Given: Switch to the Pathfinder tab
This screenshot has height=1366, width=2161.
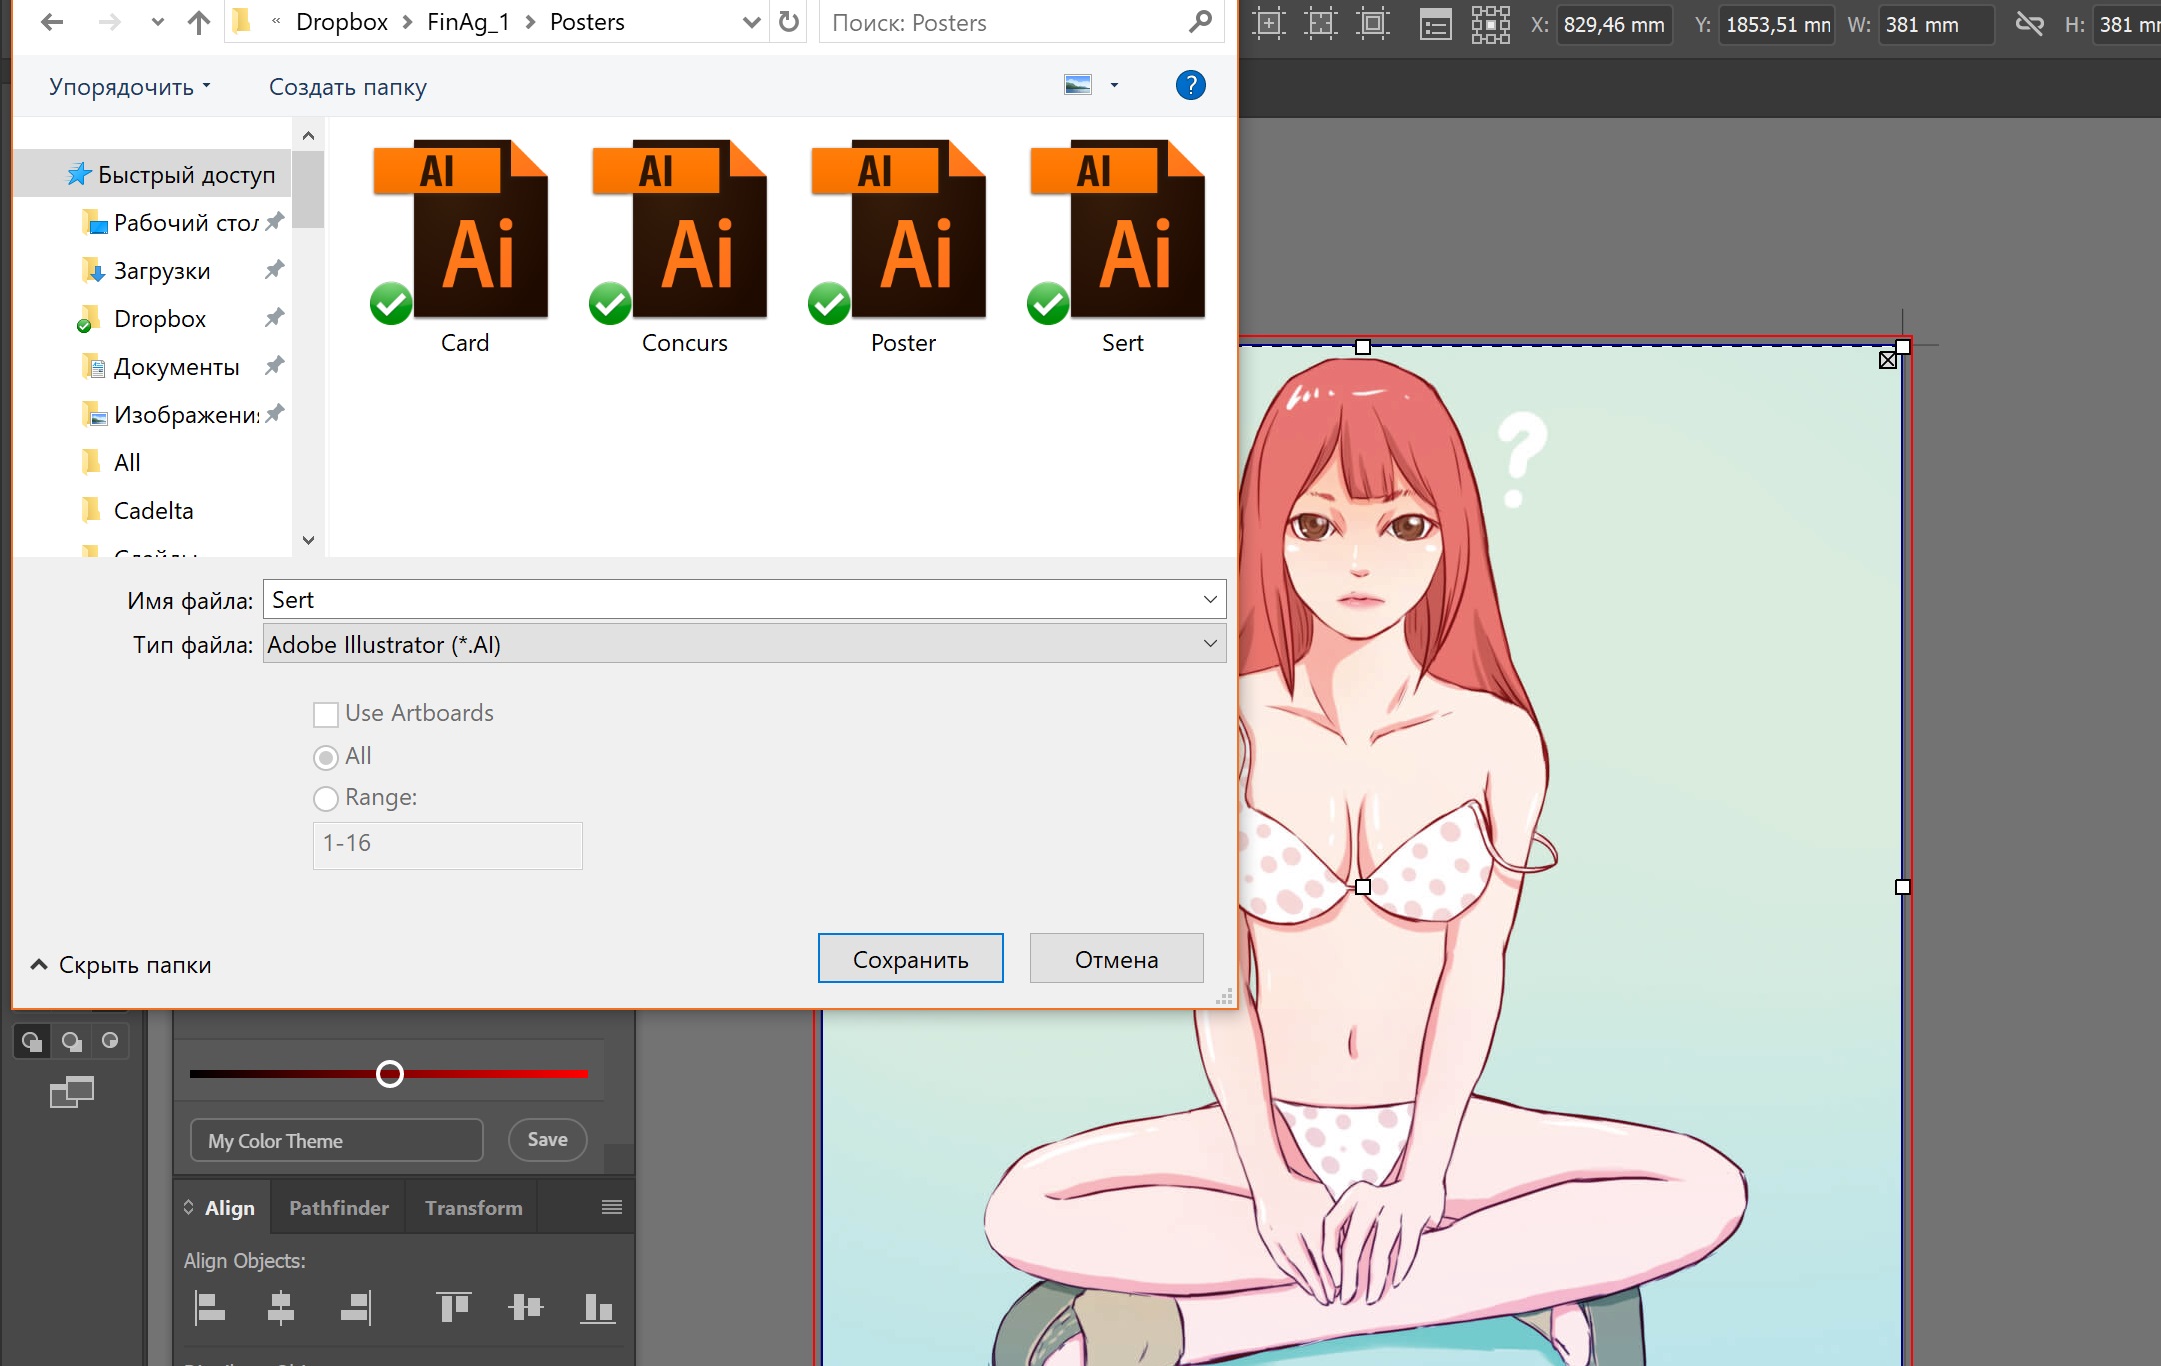Looking at the screenshot, I should [338, 1208].
